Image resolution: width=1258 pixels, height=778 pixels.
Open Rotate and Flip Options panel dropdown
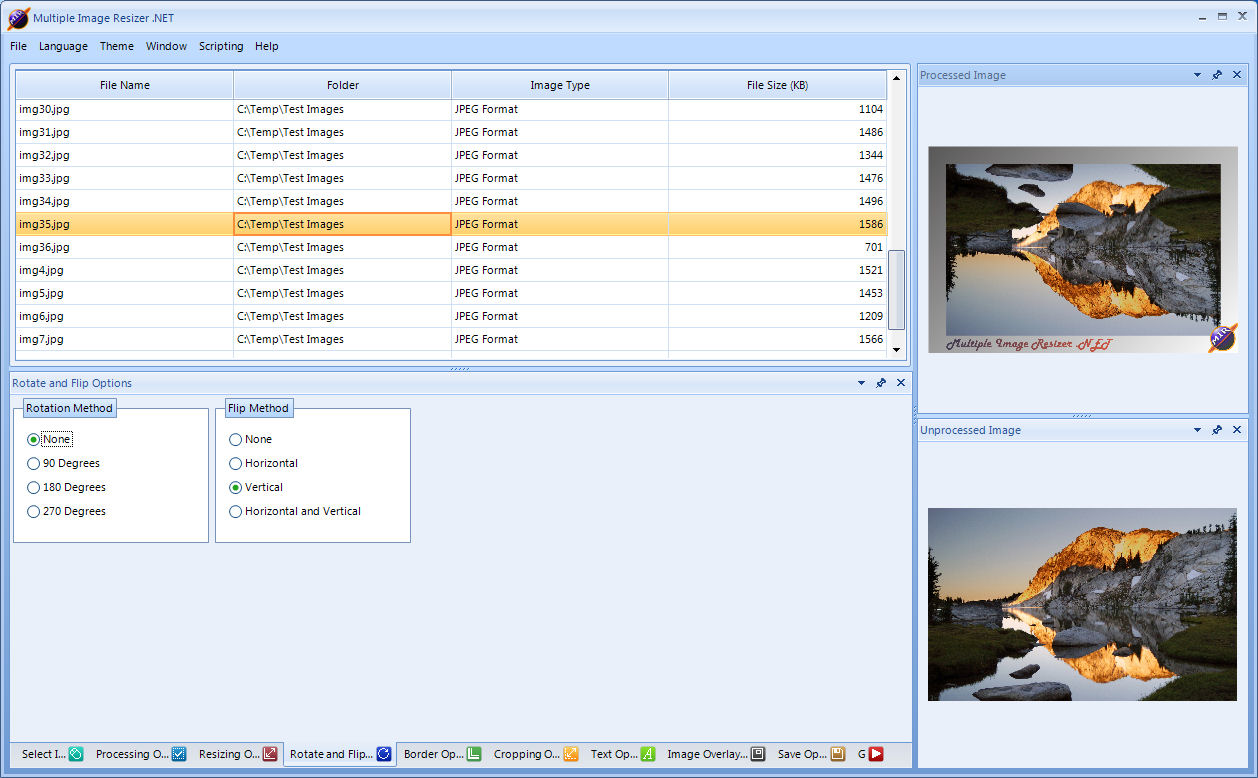861,383
